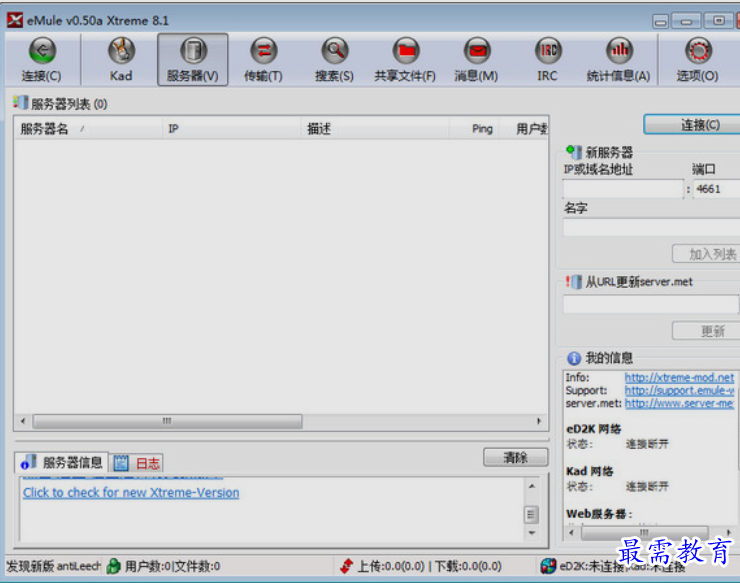This screenshot has height=583, width=740.
Task: Open the Transfers (传输) toolbar icon
Action: pos(264,51)
